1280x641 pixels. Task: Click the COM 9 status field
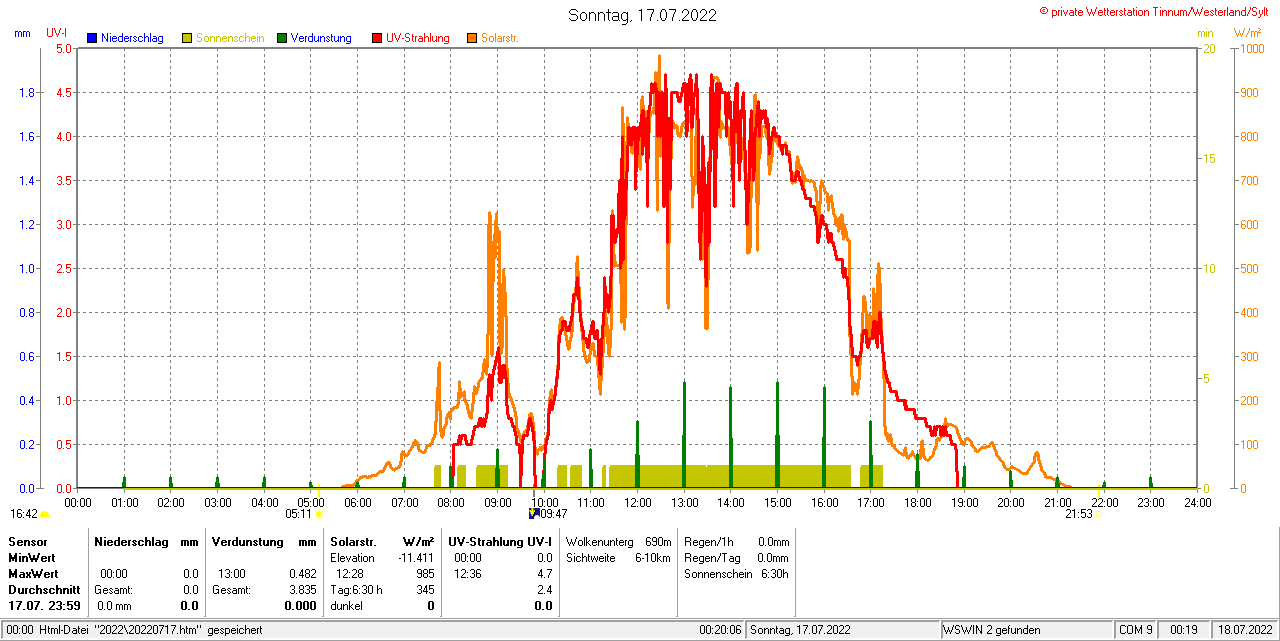coord(1136,630)
